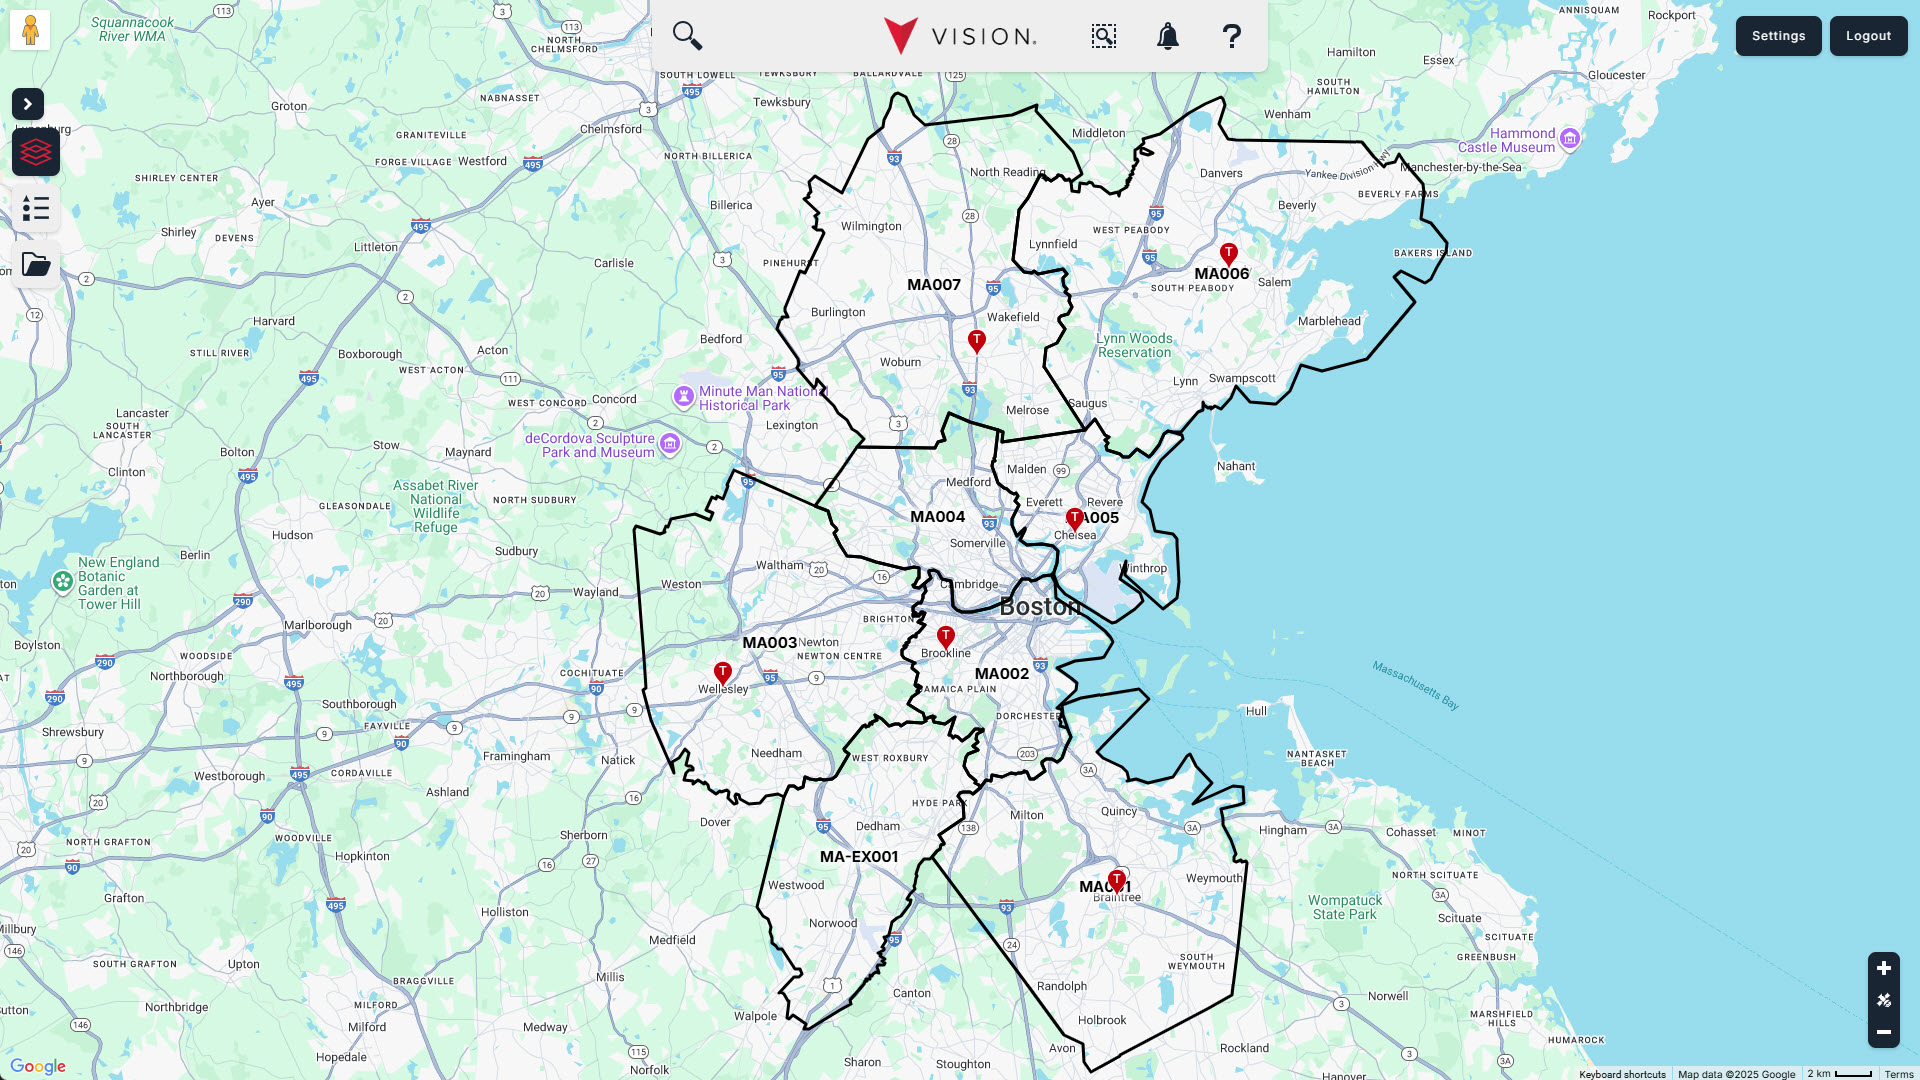
Task: Click the red marker in MA006 territory
Action: (x=1228, y=253)
